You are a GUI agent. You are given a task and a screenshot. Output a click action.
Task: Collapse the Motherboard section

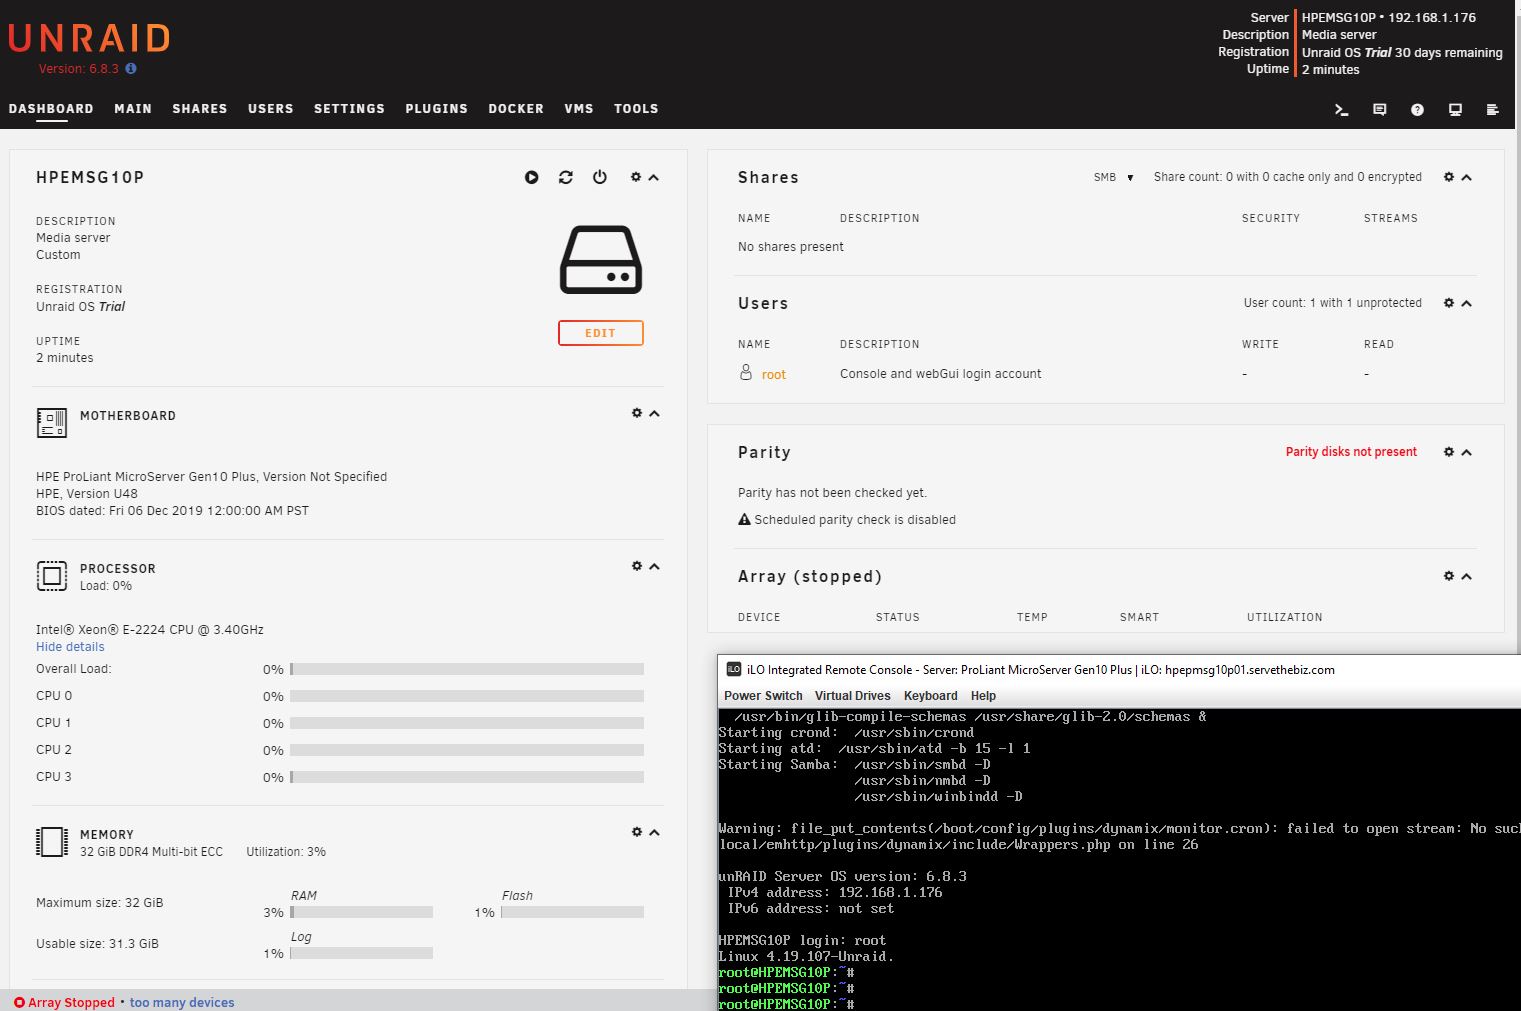click(x=655, y=413)
